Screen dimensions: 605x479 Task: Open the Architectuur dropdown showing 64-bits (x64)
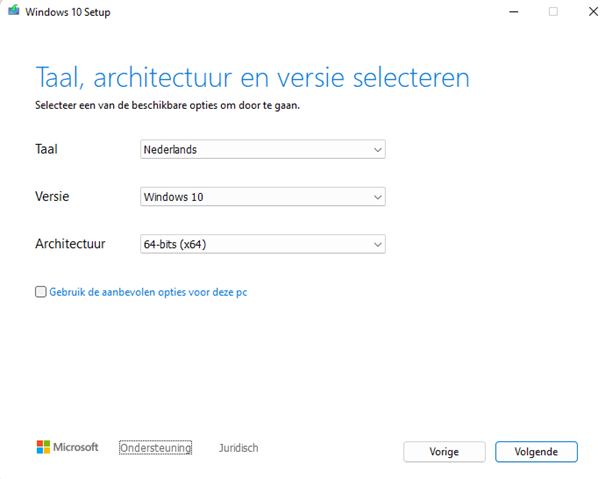pos(263,244)
